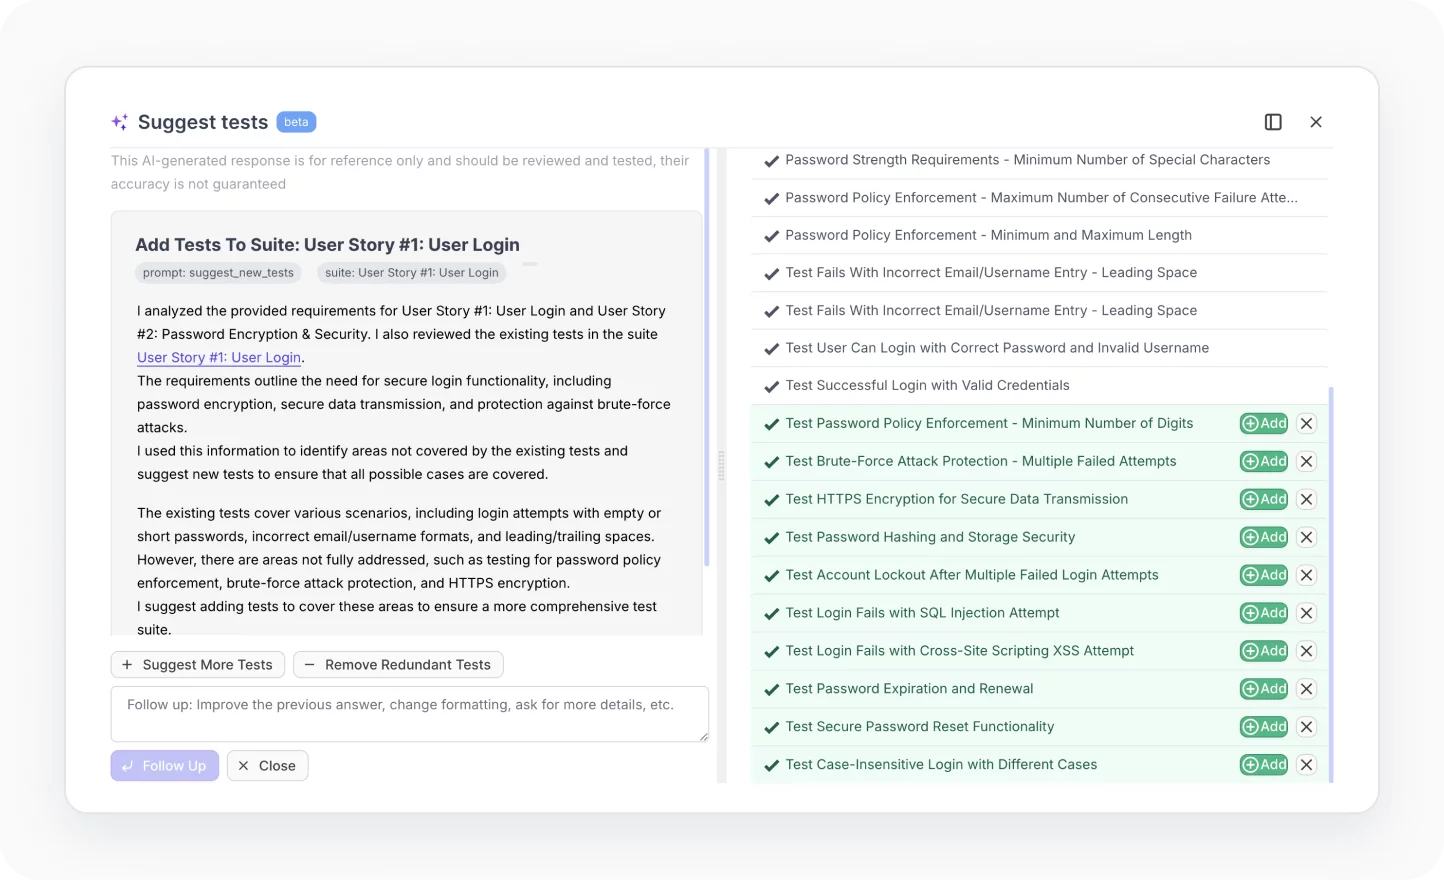Select the Test Successful Login with Valid Credentials row
Screen dimensions: 1444x880
coord(927,386)
